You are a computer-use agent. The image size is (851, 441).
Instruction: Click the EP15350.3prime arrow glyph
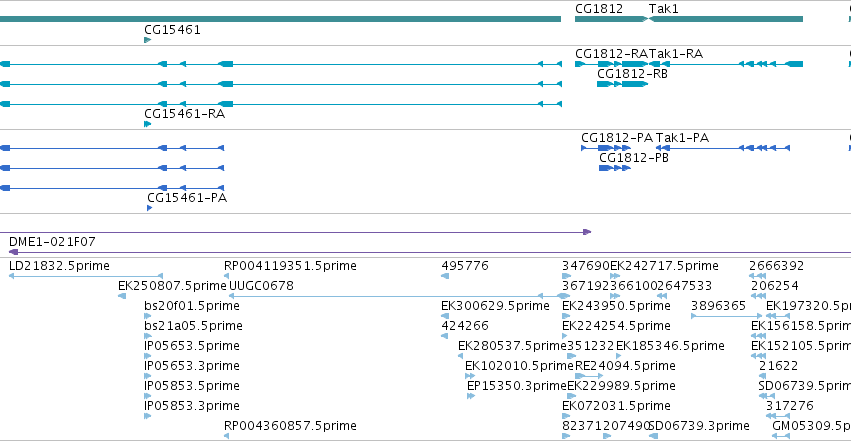point(471,396)
